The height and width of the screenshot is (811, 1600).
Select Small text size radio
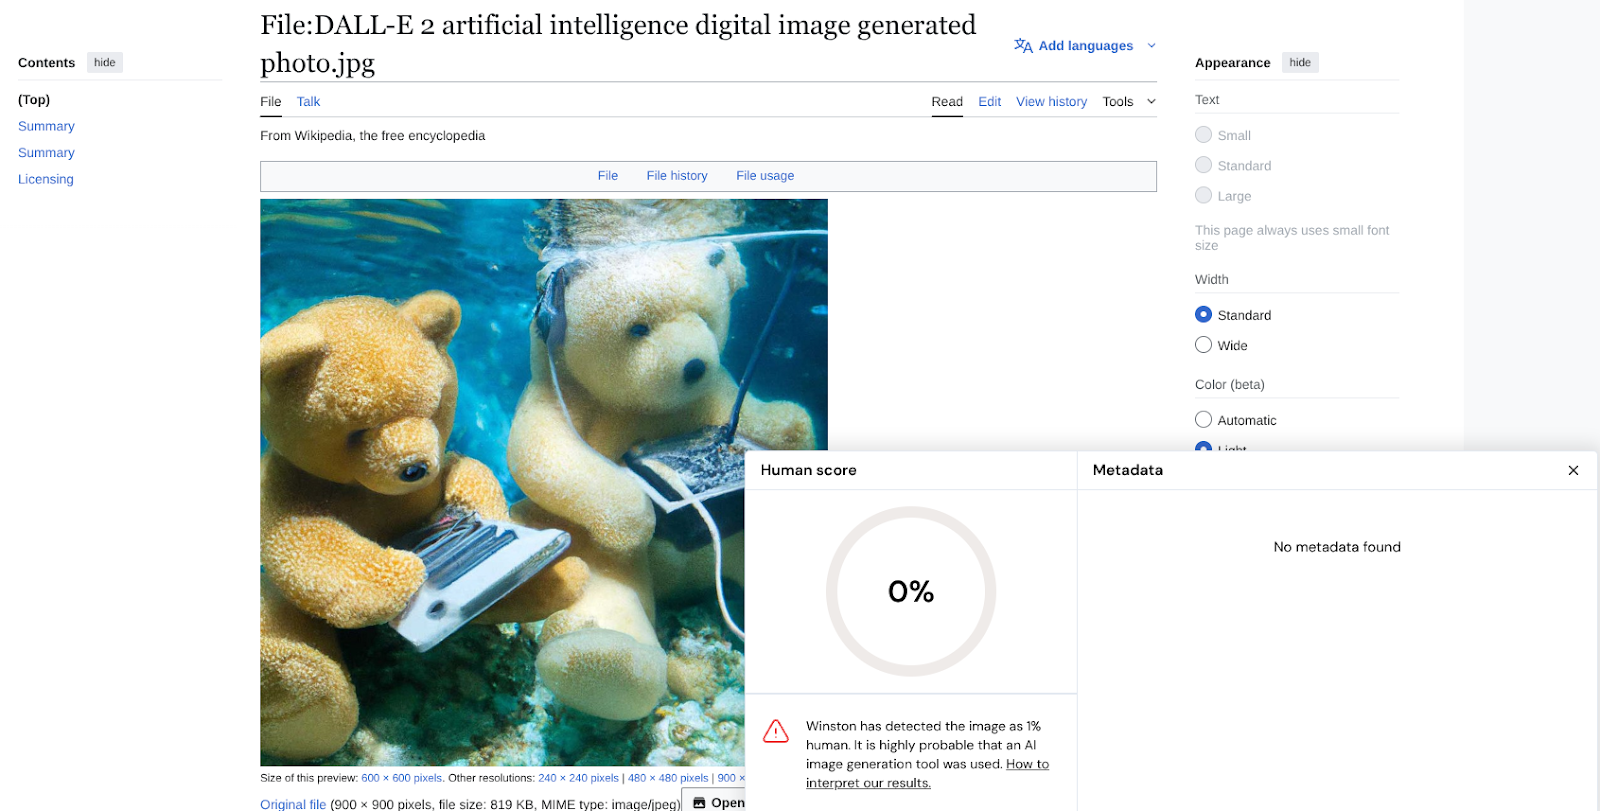click(x=1203, y=135)
